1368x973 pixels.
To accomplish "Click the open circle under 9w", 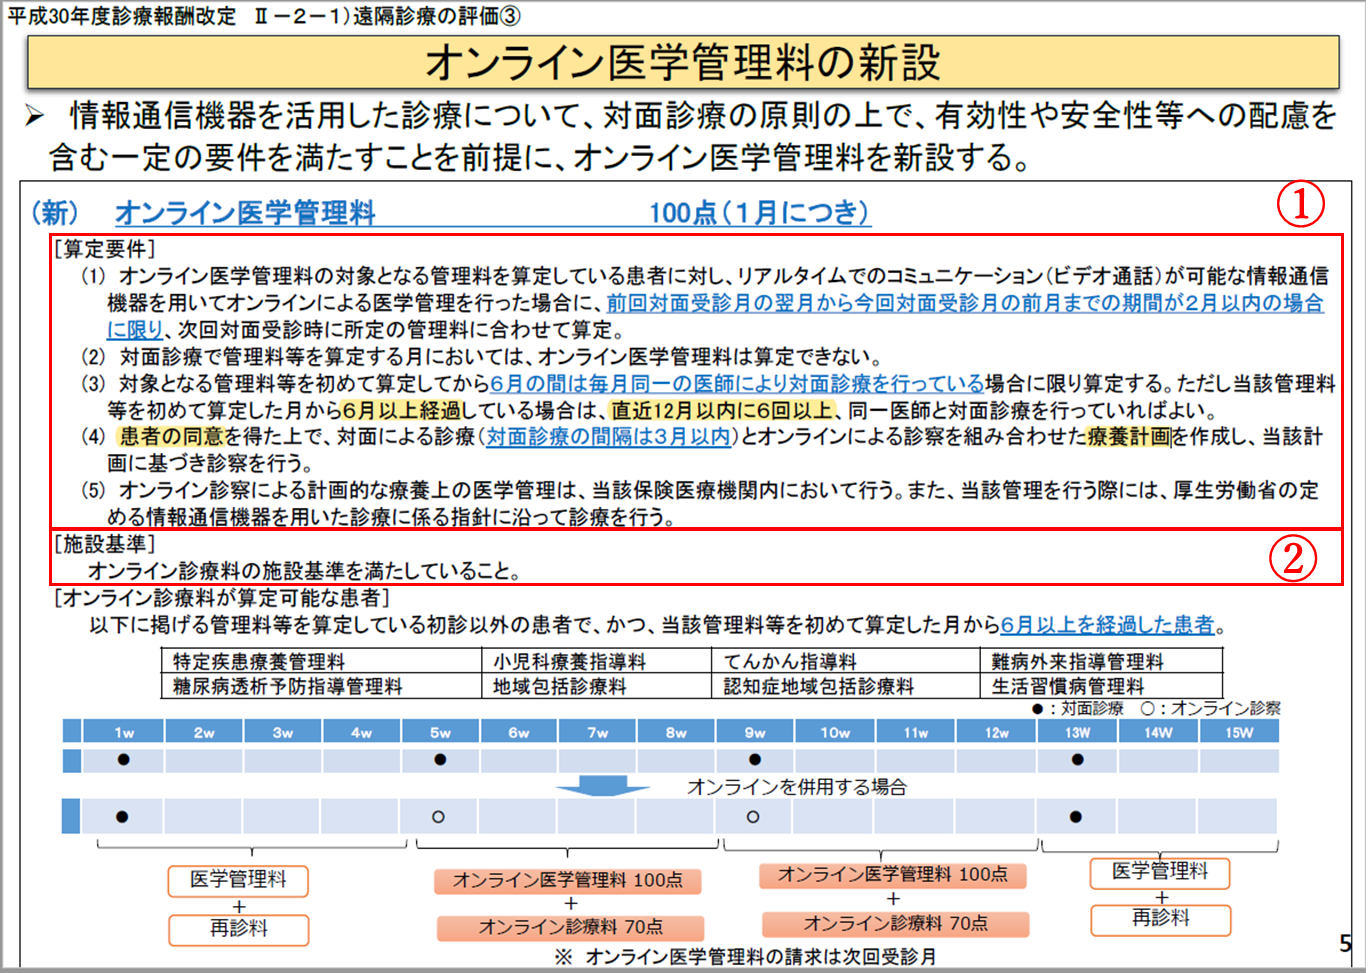I will (753, 817).
